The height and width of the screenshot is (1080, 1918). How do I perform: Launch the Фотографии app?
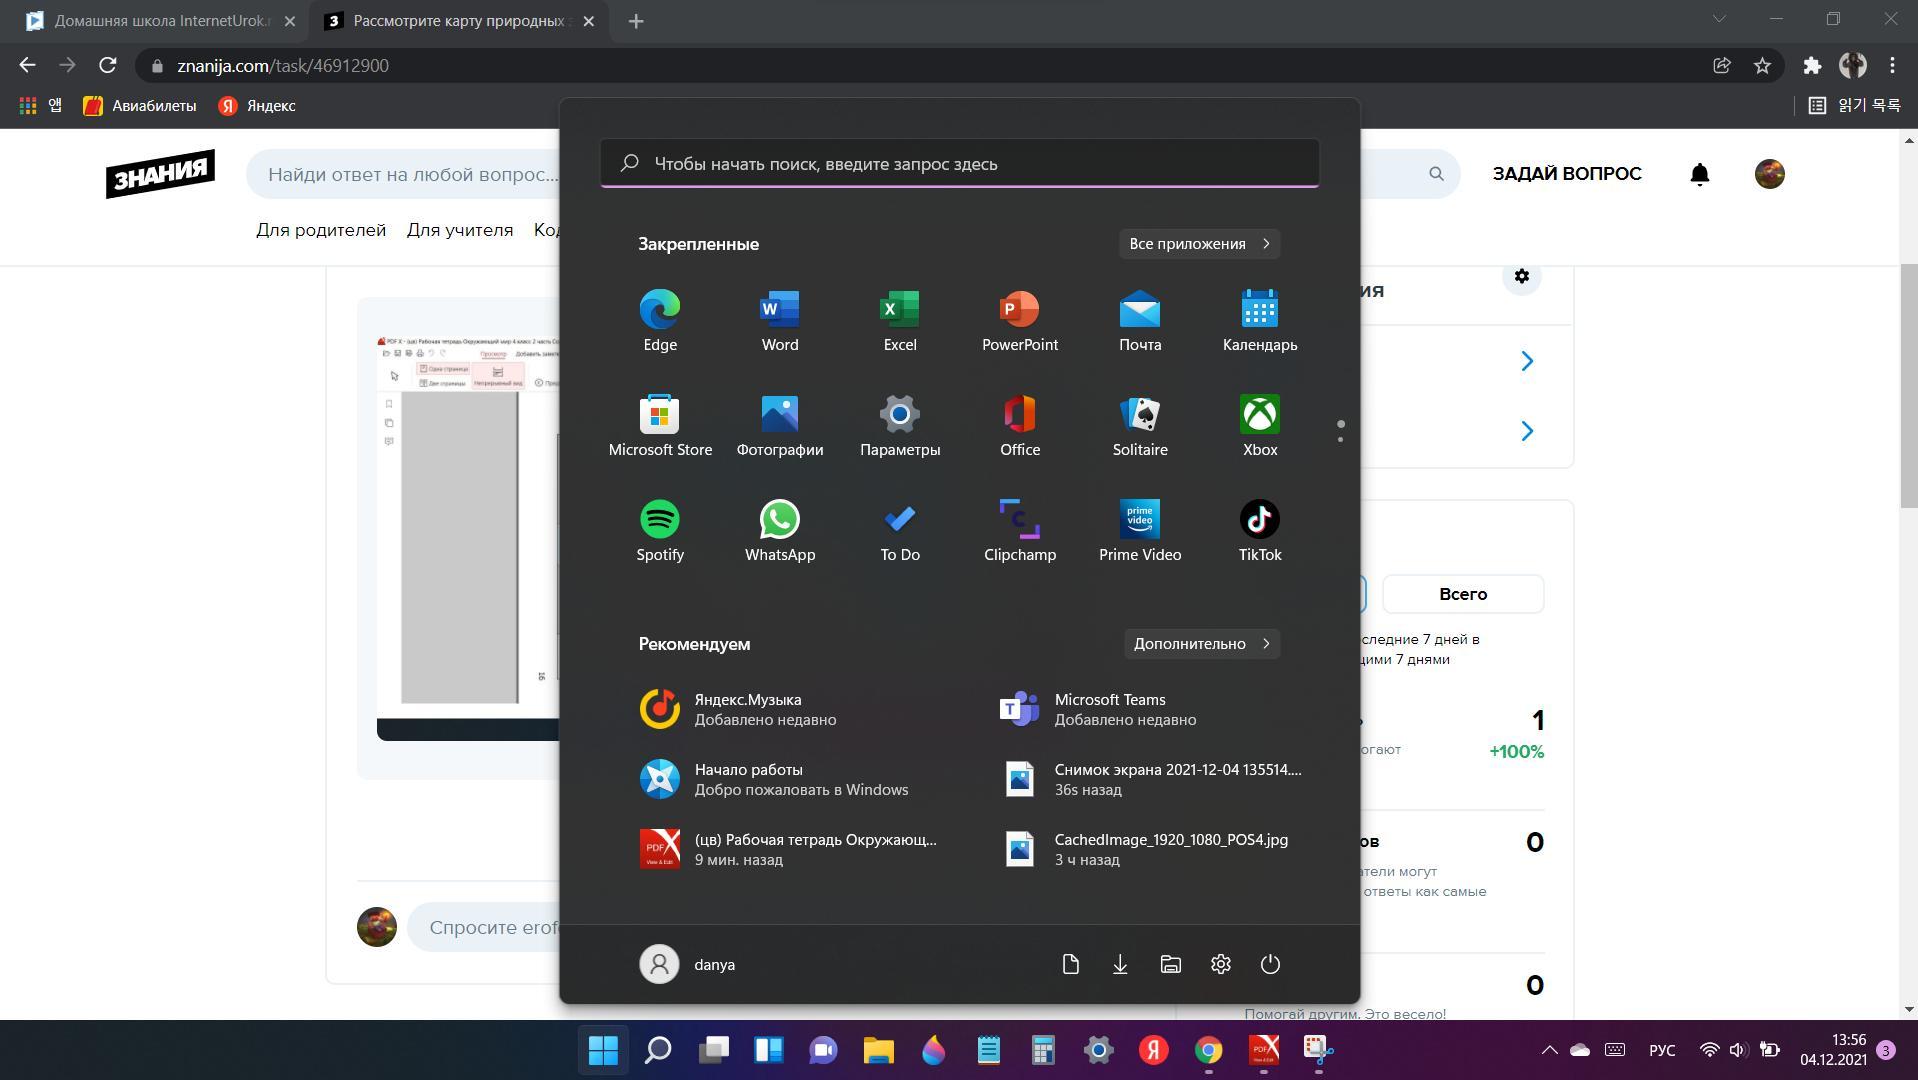point(780,426)
